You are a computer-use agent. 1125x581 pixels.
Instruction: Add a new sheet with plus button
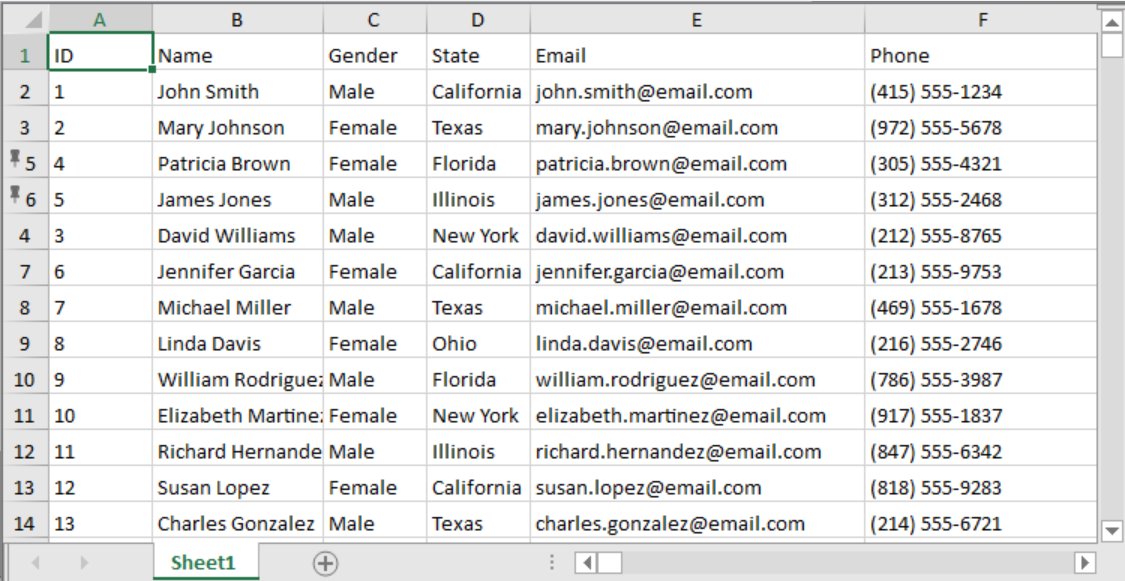(325, 564)
